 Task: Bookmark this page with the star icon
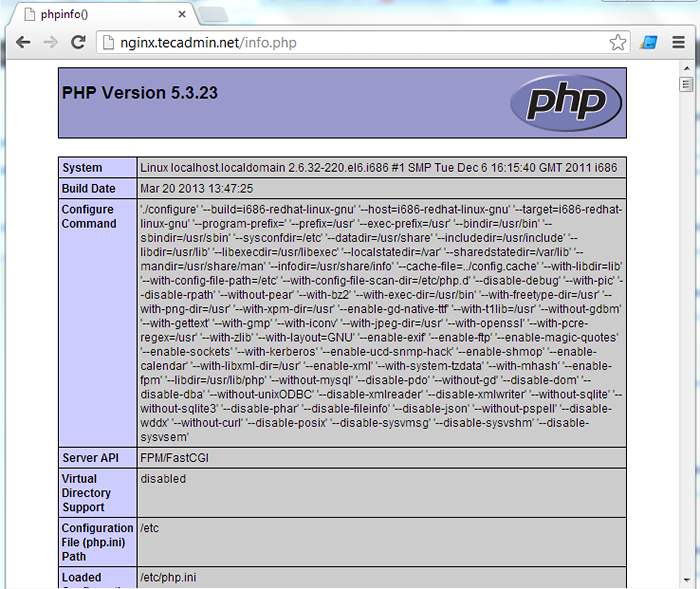pos(618,42)
